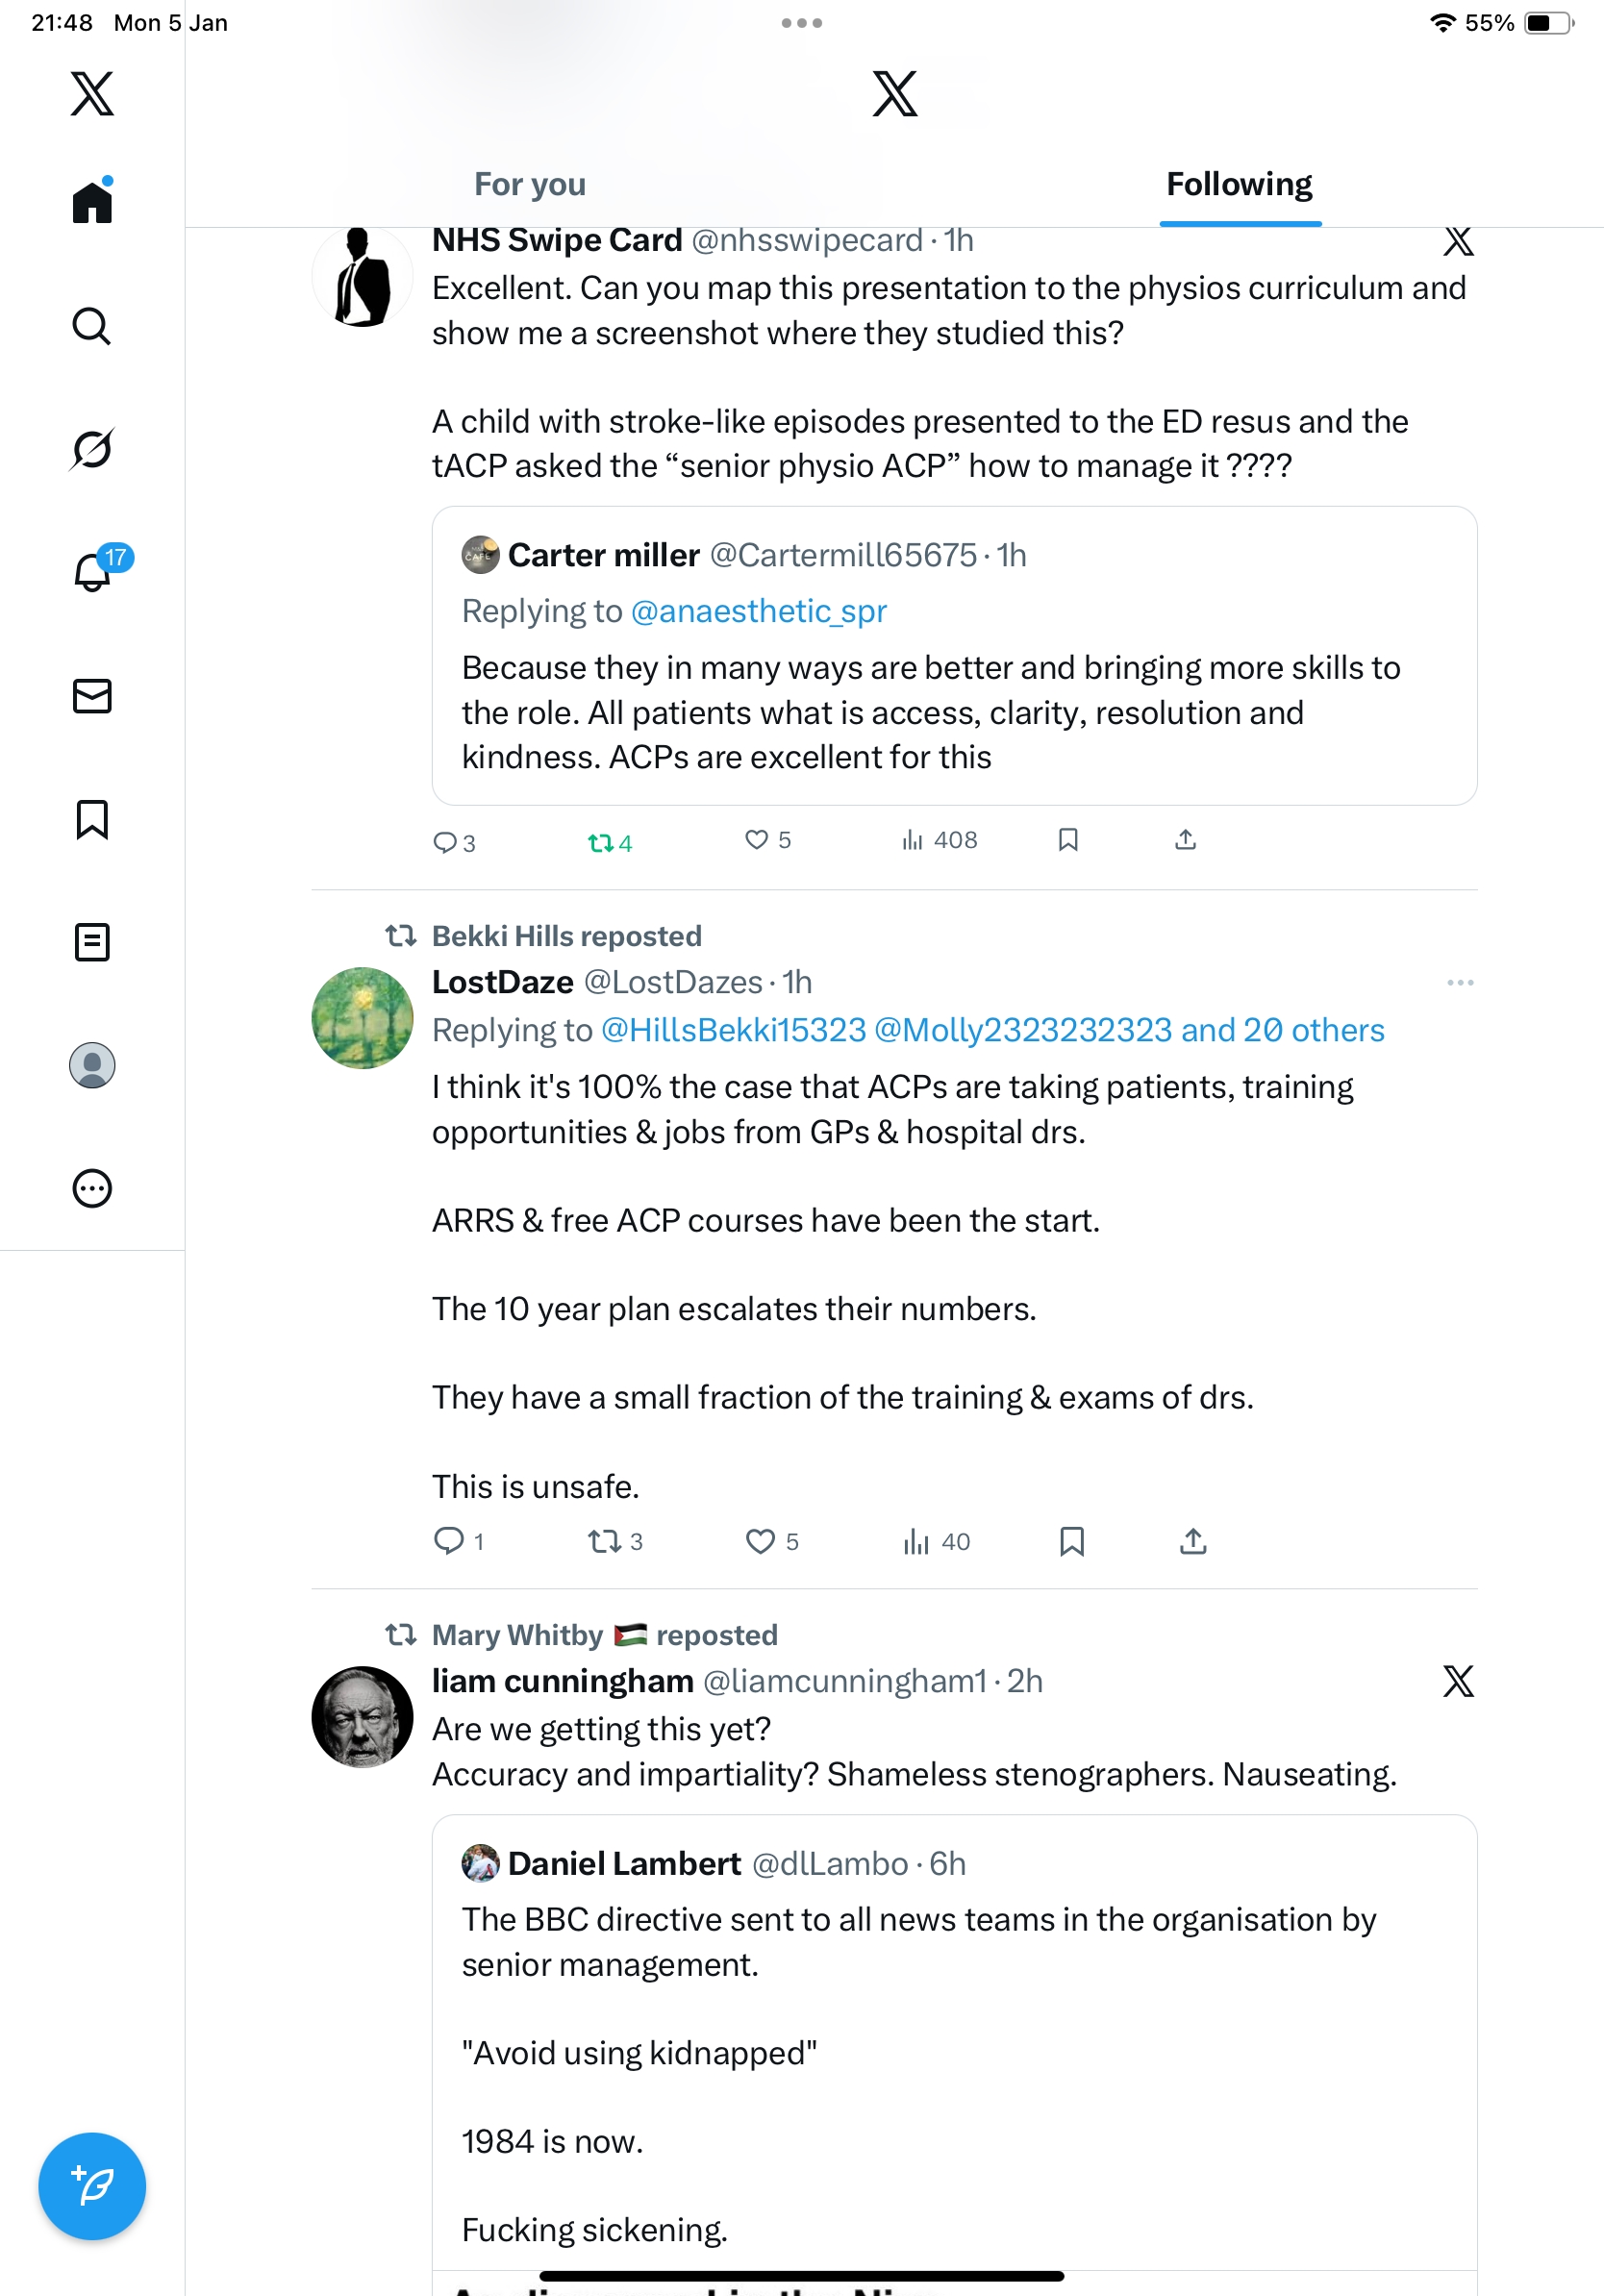Open more options on LostDaze post

click(1460, 983)
